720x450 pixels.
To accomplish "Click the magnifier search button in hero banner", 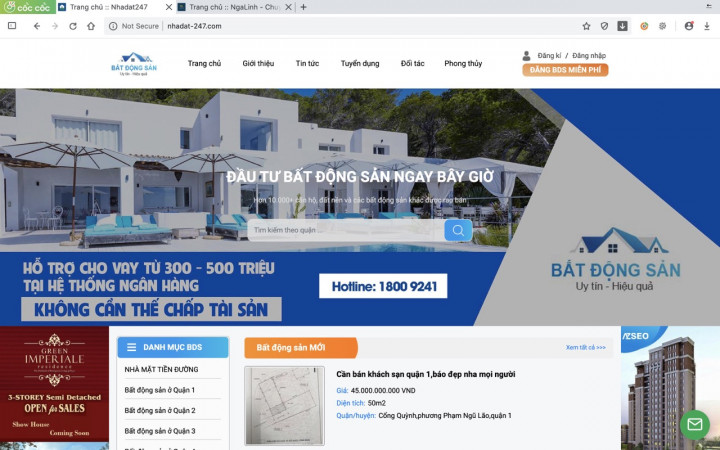I will click(458, 230).
